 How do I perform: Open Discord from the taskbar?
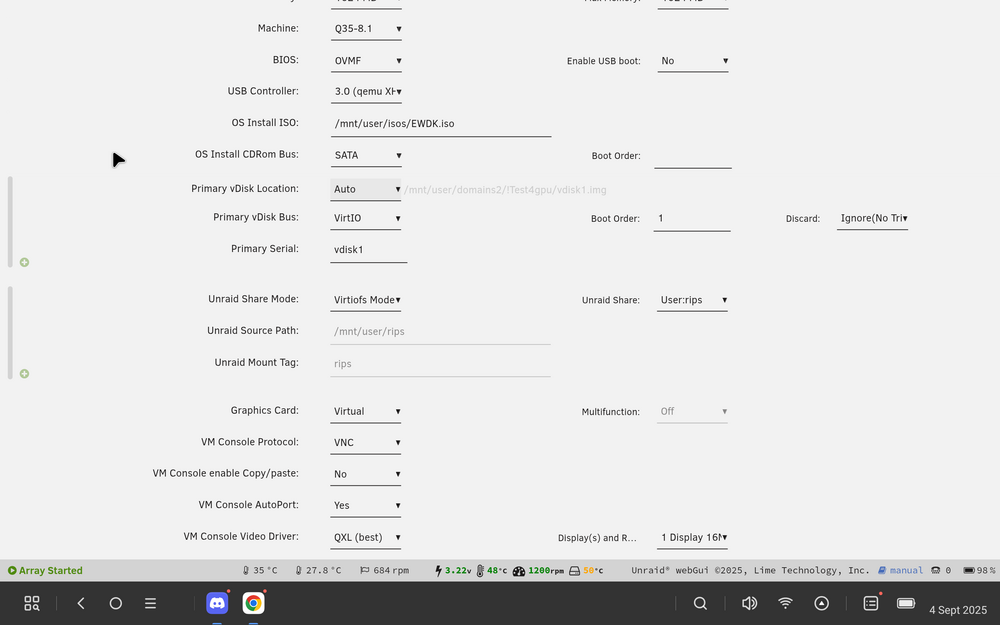click(x=217, y=603)
